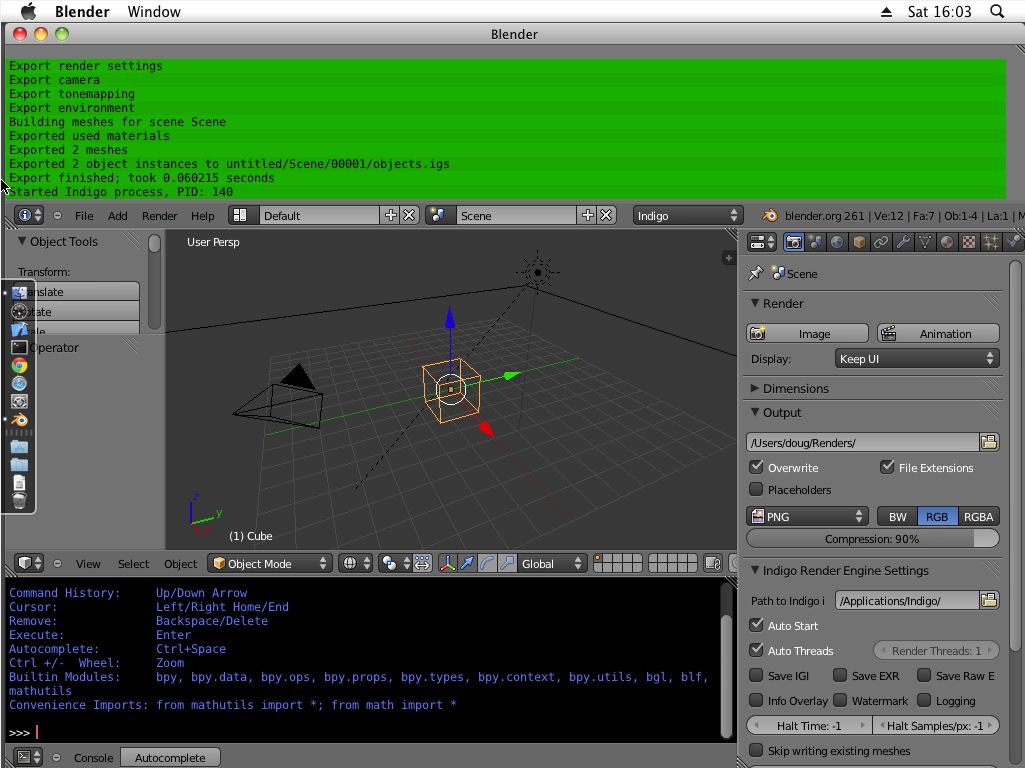Open the File menu in Info header
The height and width of the screenshot is (768, 1025).
[84, 216]
